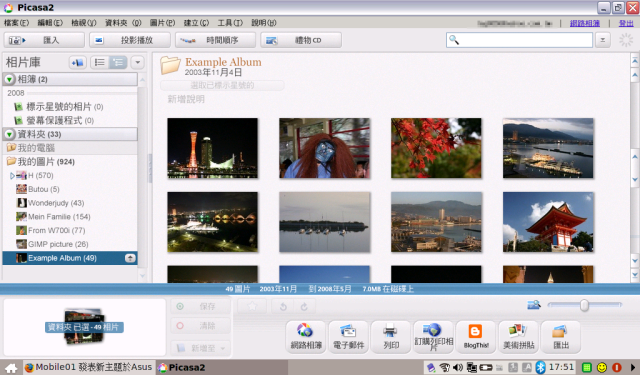Screen dimensions: 640x375
Task: Click the 匯入 import button
Action: click(x=44, y=40)
